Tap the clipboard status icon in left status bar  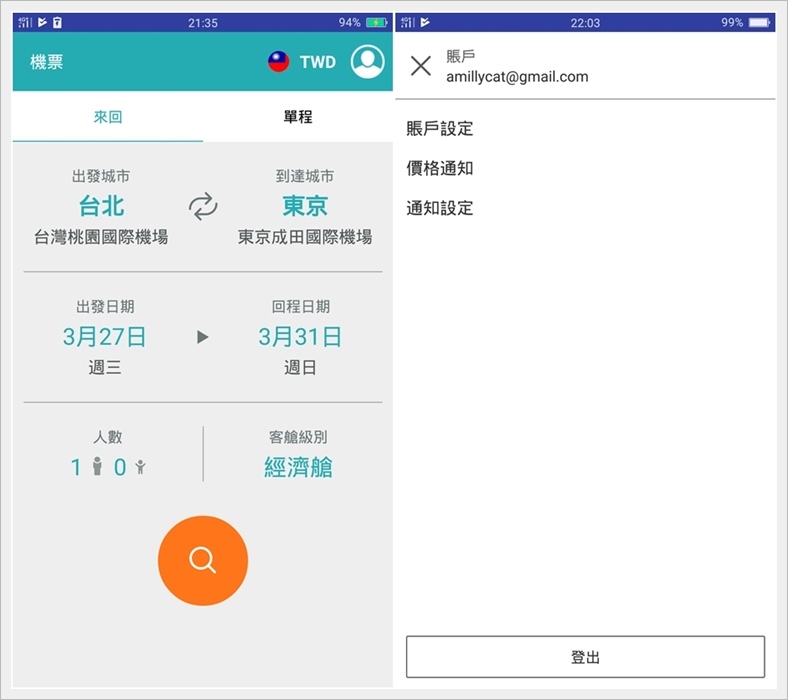(57, 22)
